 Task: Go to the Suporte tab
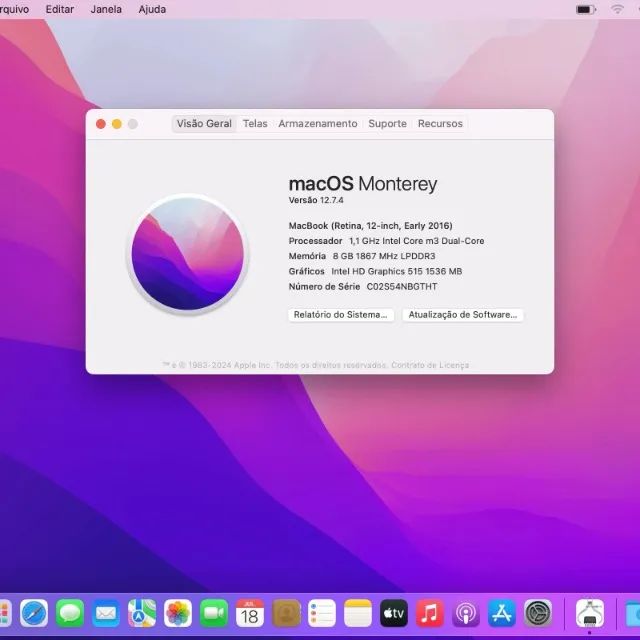pos(387,124)
